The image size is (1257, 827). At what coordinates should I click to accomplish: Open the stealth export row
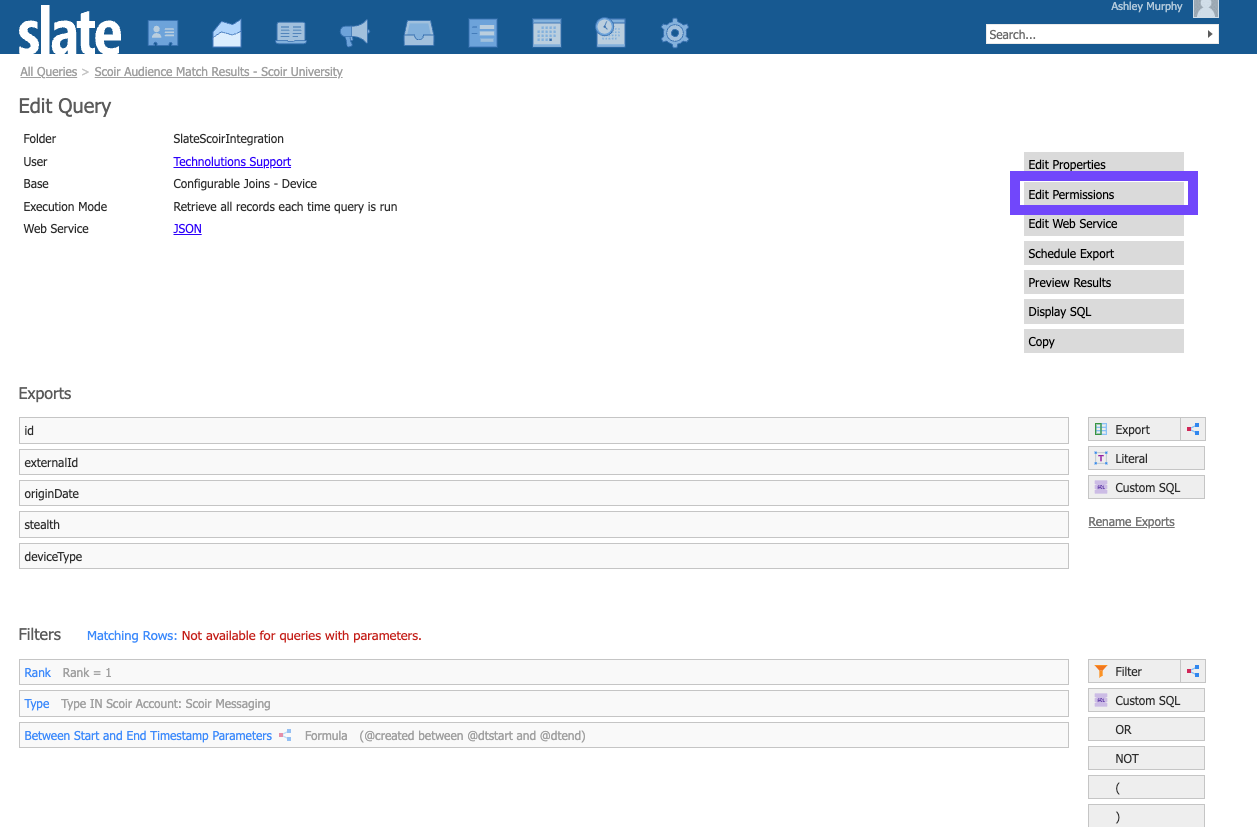[x=544, y=524]
